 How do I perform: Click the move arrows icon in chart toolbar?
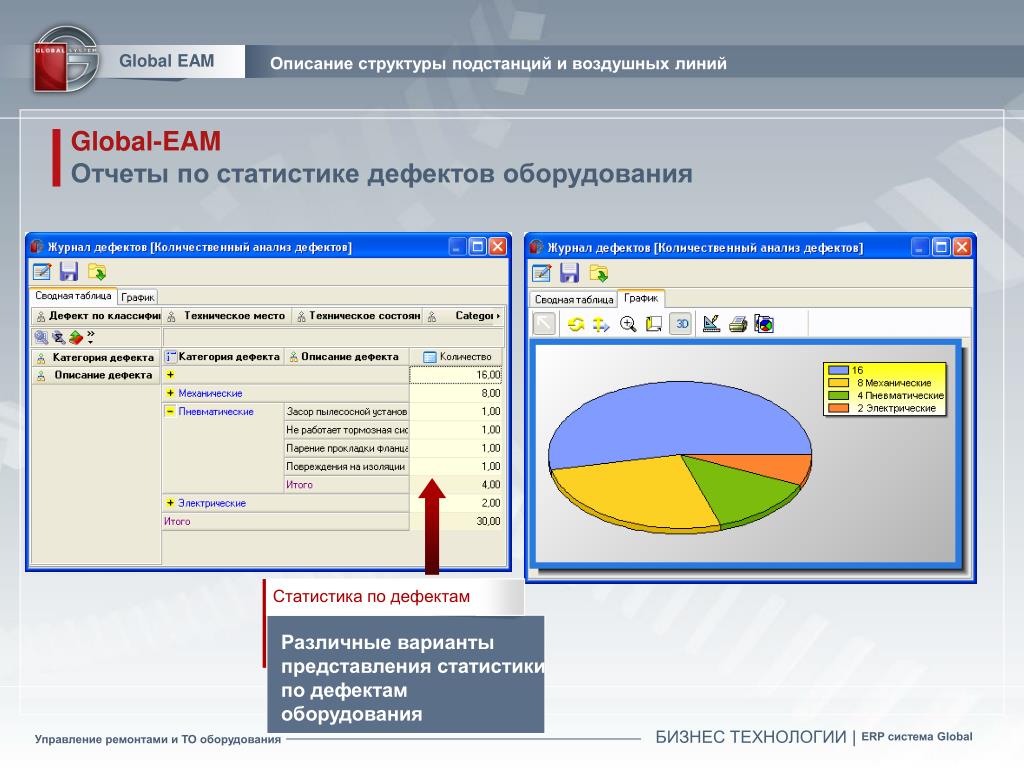click(601, 324)
